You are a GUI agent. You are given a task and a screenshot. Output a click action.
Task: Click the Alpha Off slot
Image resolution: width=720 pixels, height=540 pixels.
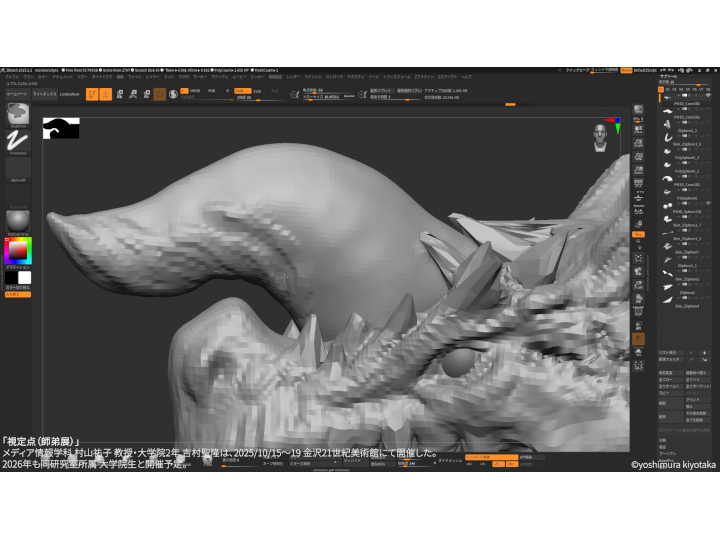[18, 168]
